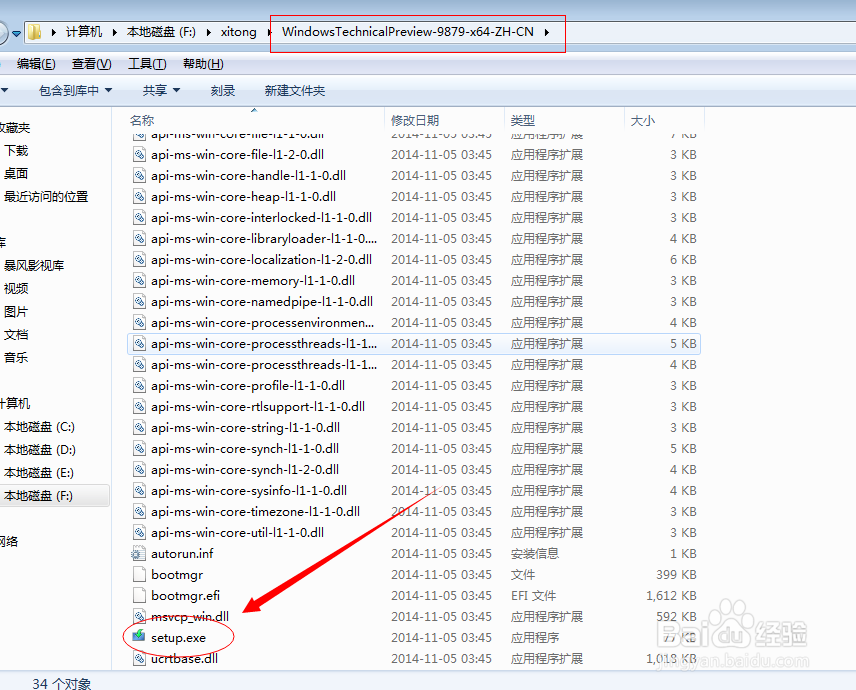The image size is (856, 690).
Task: Click the bootmgr file icon
Action: tap(139, 574)
